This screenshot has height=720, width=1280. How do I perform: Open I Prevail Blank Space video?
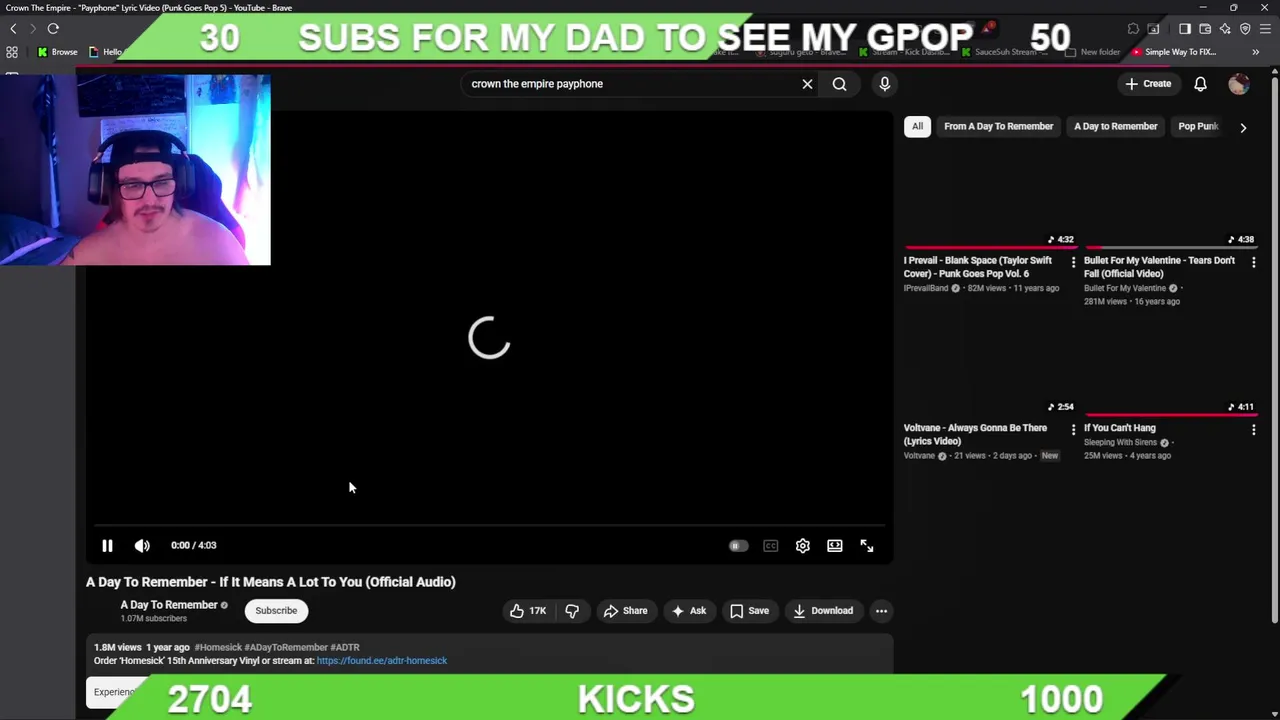[x=978, y=267]
